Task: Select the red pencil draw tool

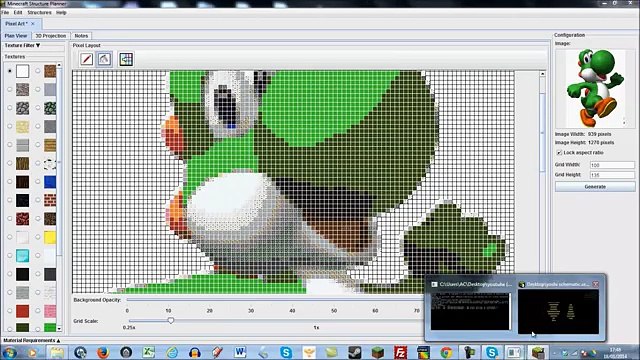Action: click(87, 59)
